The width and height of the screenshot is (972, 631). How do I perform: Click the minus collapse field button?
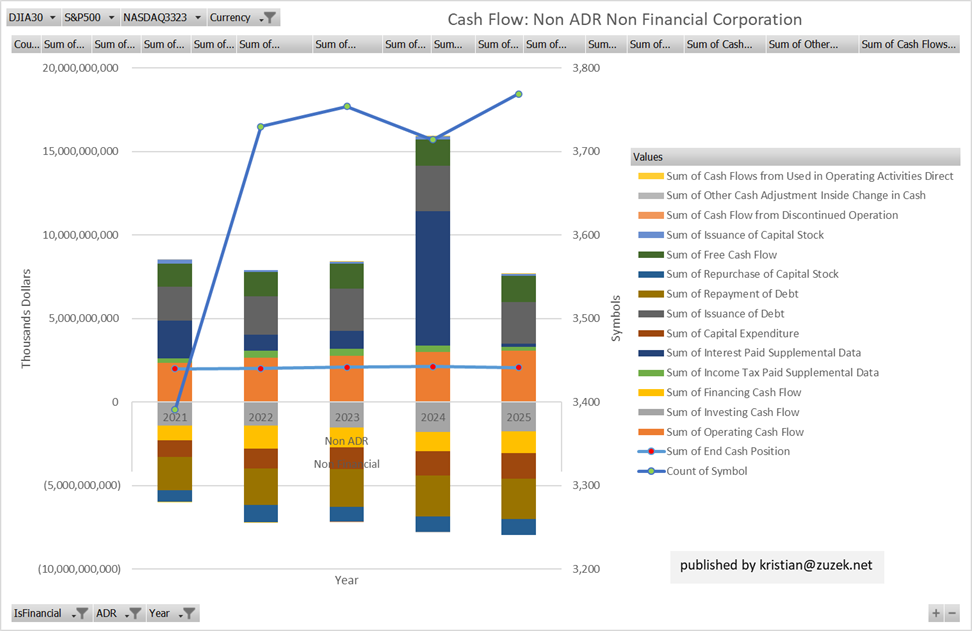pyautogui.click(x=952, y=613)
